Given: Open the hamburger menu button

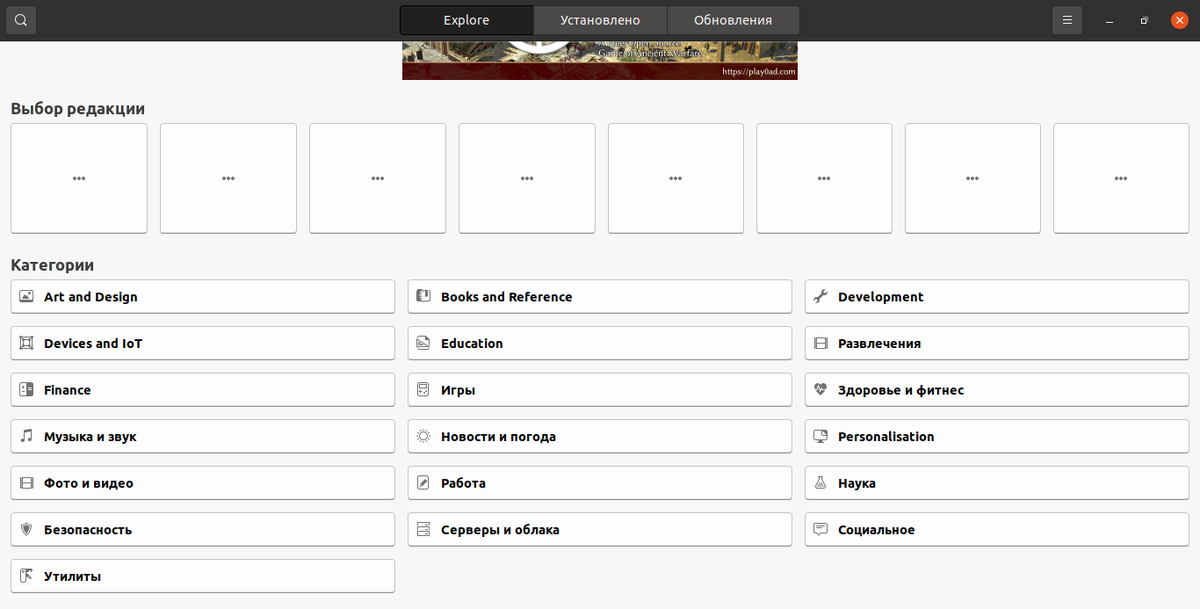Looking at the screenshot, I should point(1067,20).
